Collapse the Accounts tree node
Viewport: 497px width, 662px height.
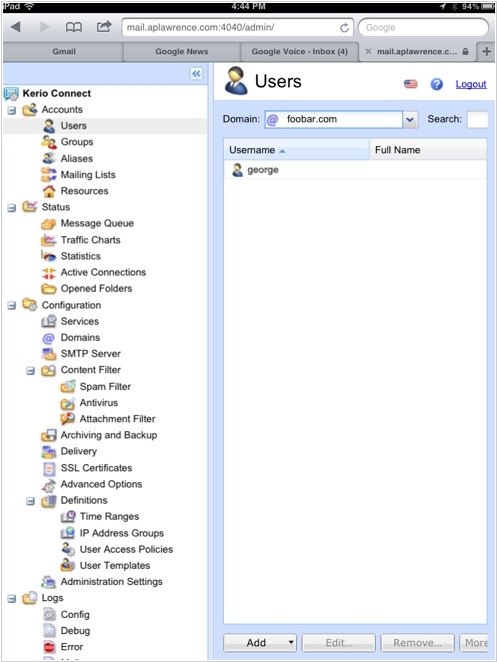pos(12,111)
